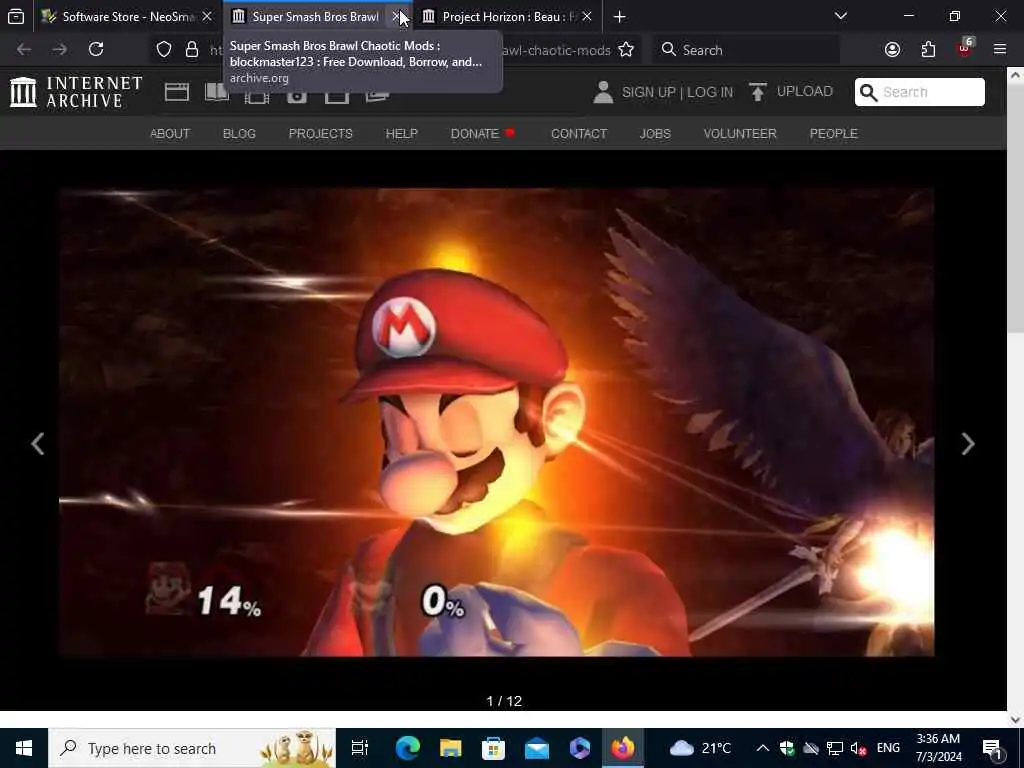Open the HELP page

point(402,133)
